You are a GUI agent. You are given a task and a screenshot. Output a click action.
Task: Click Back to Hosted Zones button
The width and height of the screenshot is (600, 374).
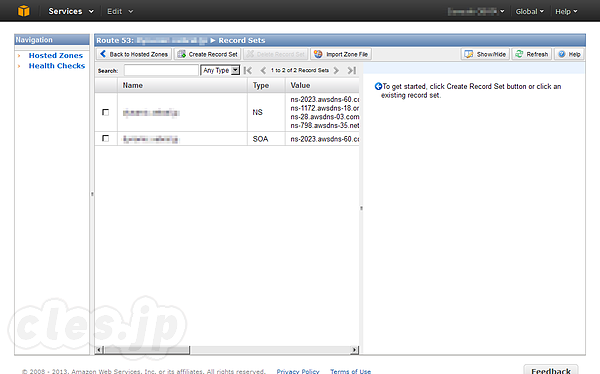tap(134, 54)
